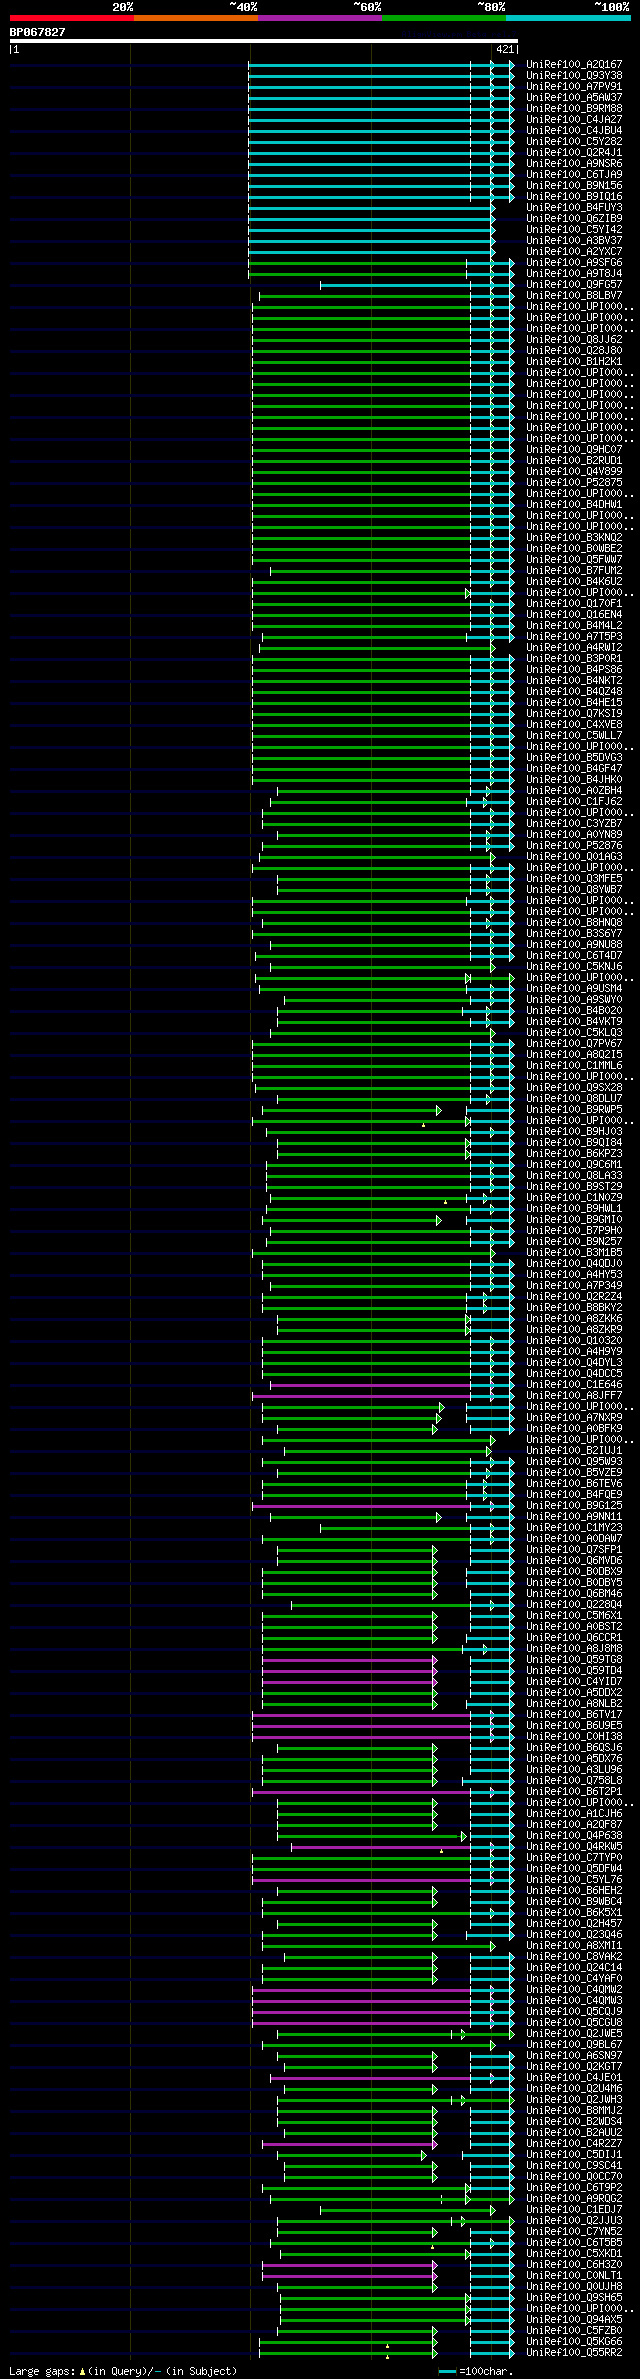Click the UniRef100_B8LBV7 label
This screenshot has width=640, height=2379.
click(x=574, y=296)
